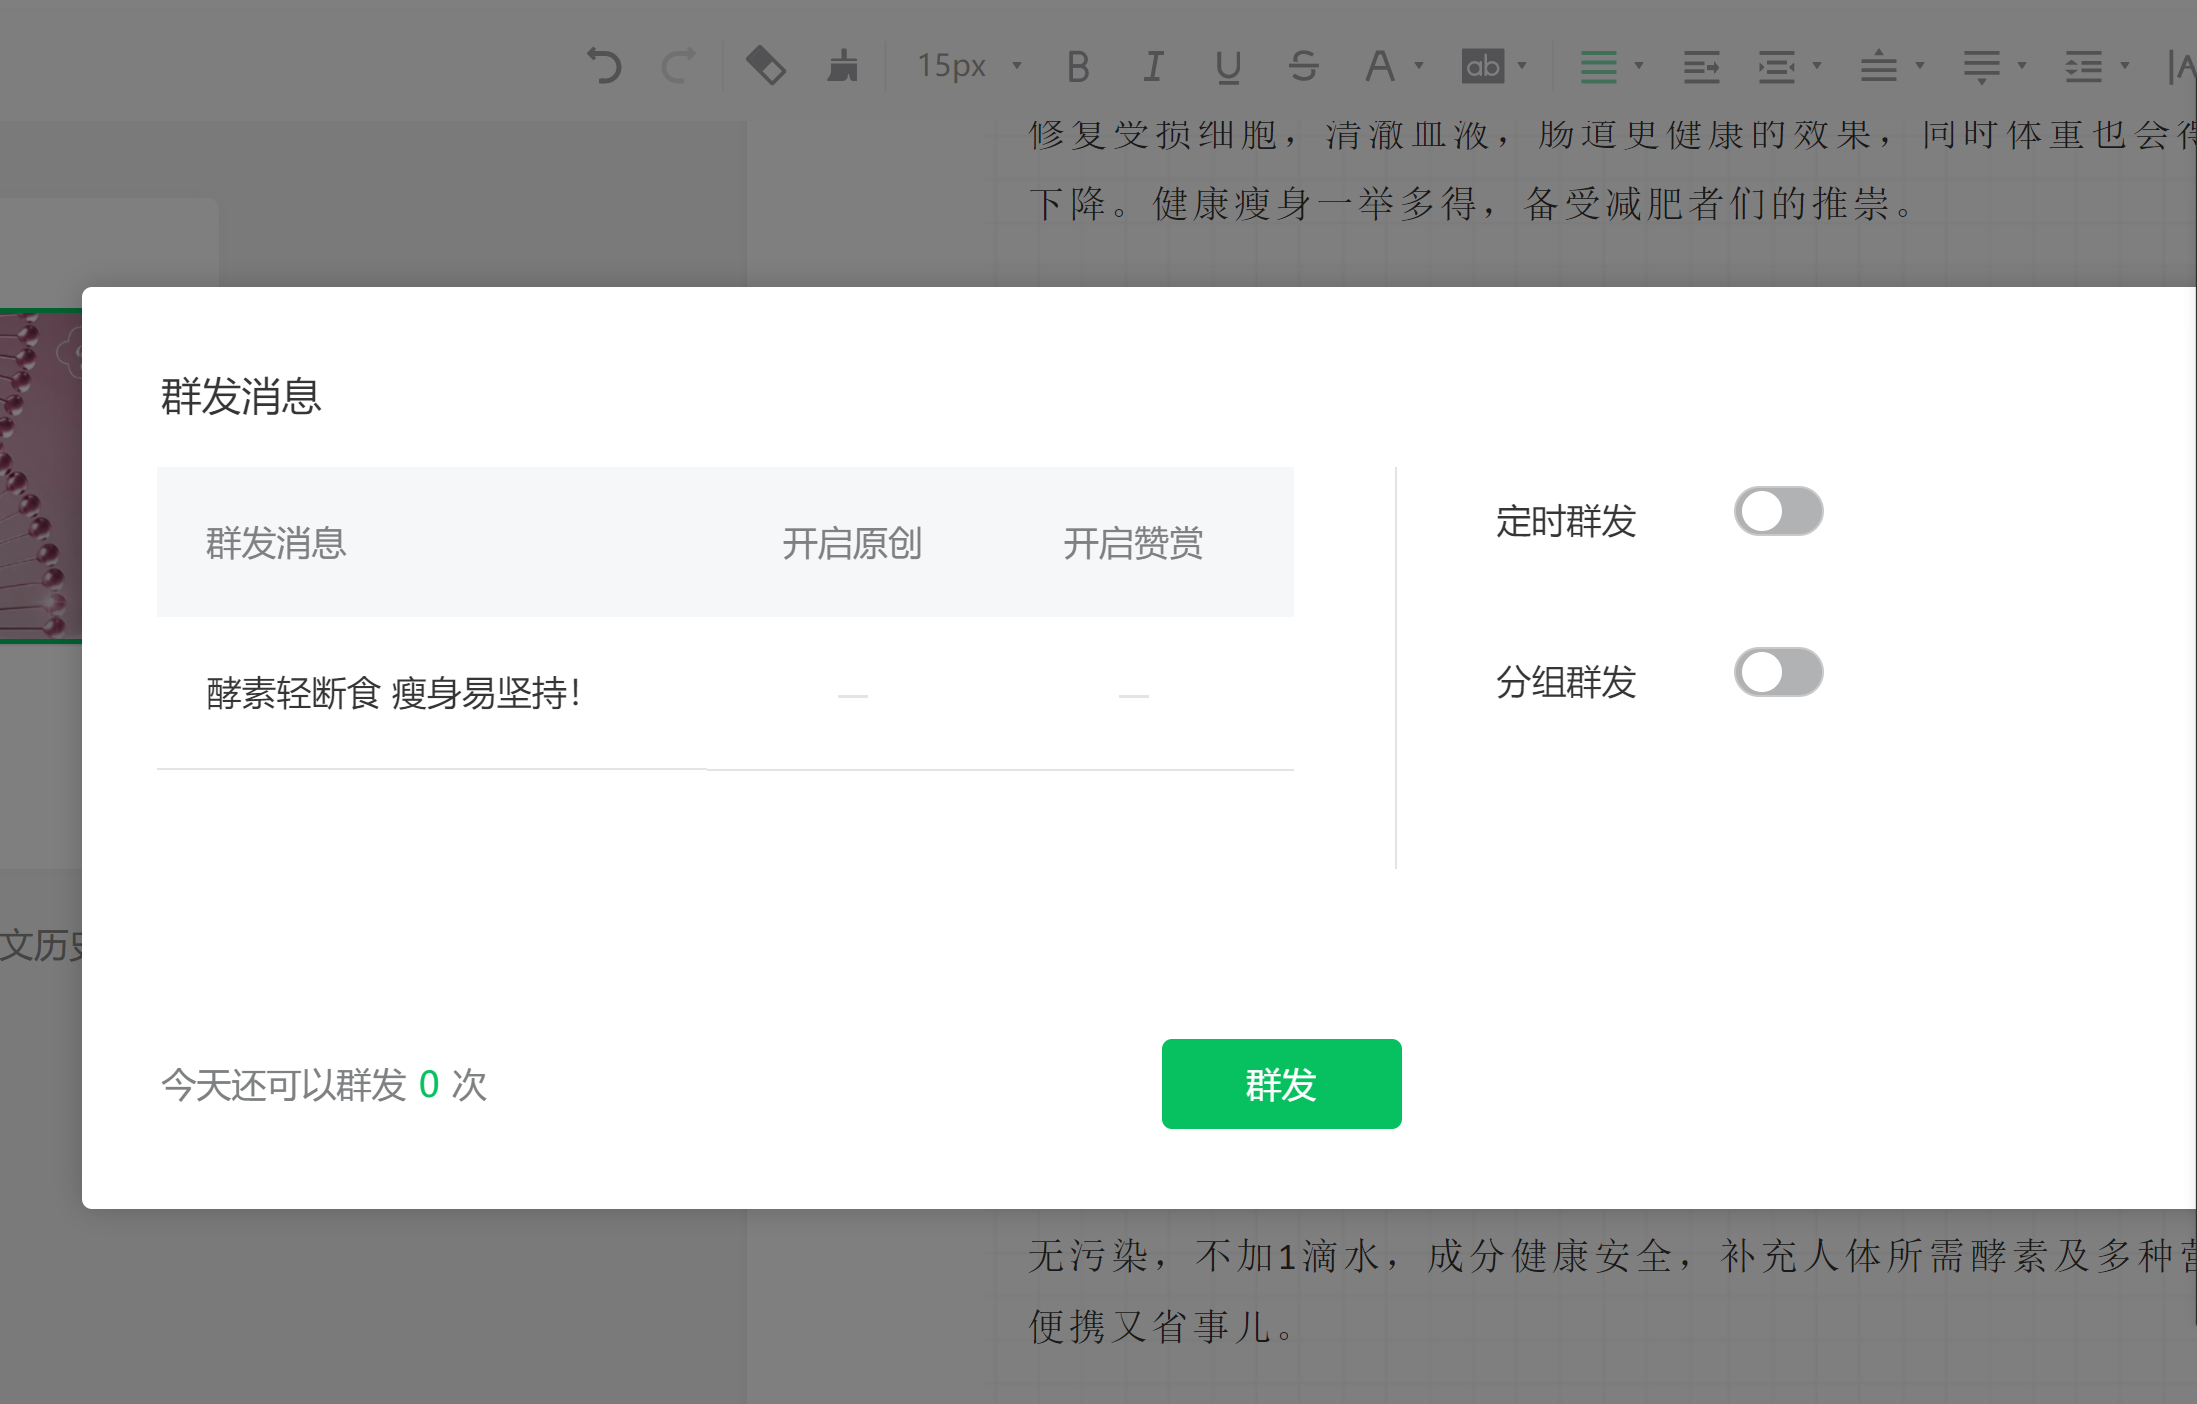Click the redo arrow icon
The width and height of the screenshot is (2197, 1404).
pyautogui.click(x=678, y=67)
